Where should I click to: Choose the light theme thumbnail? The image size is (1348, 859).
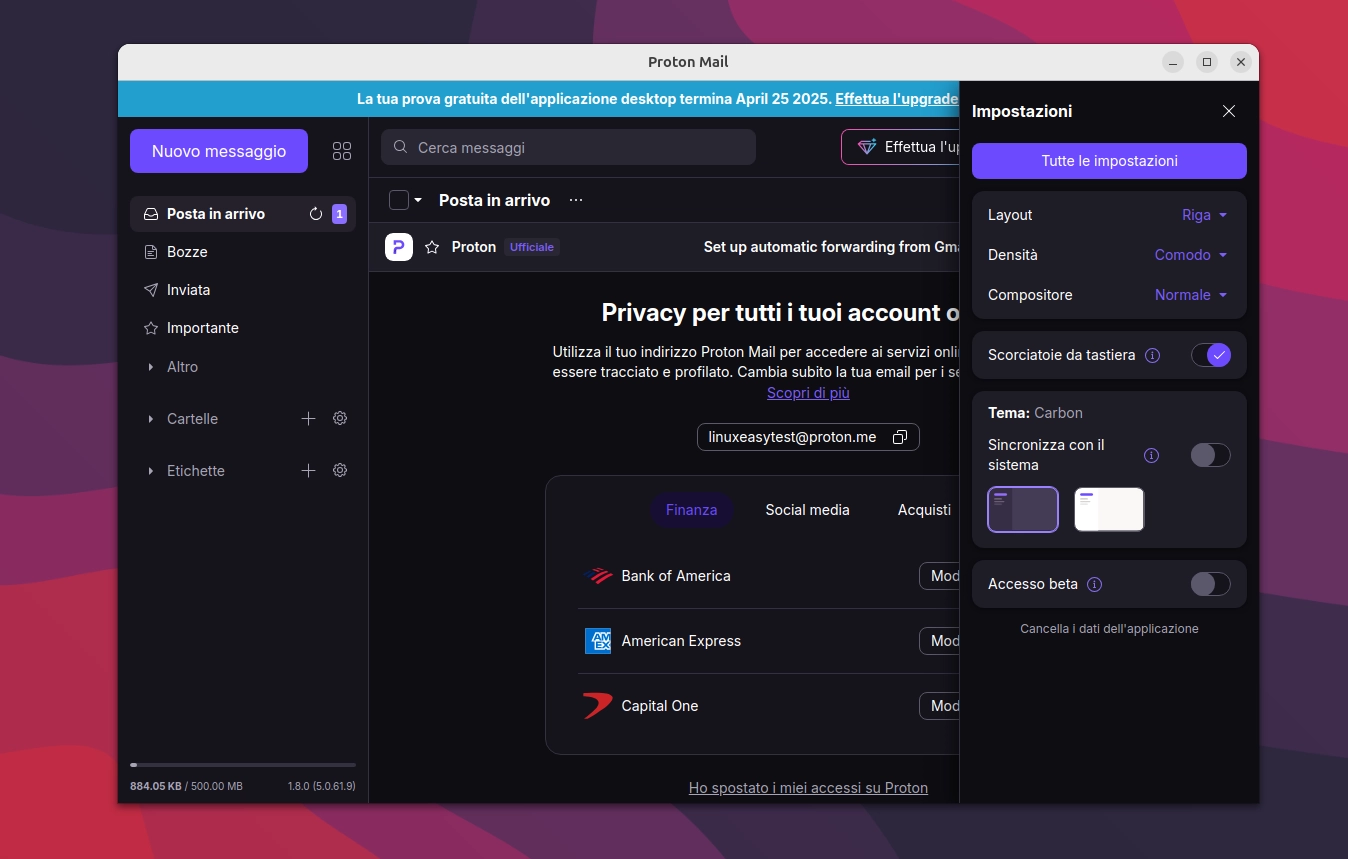tap(1109, 510)
